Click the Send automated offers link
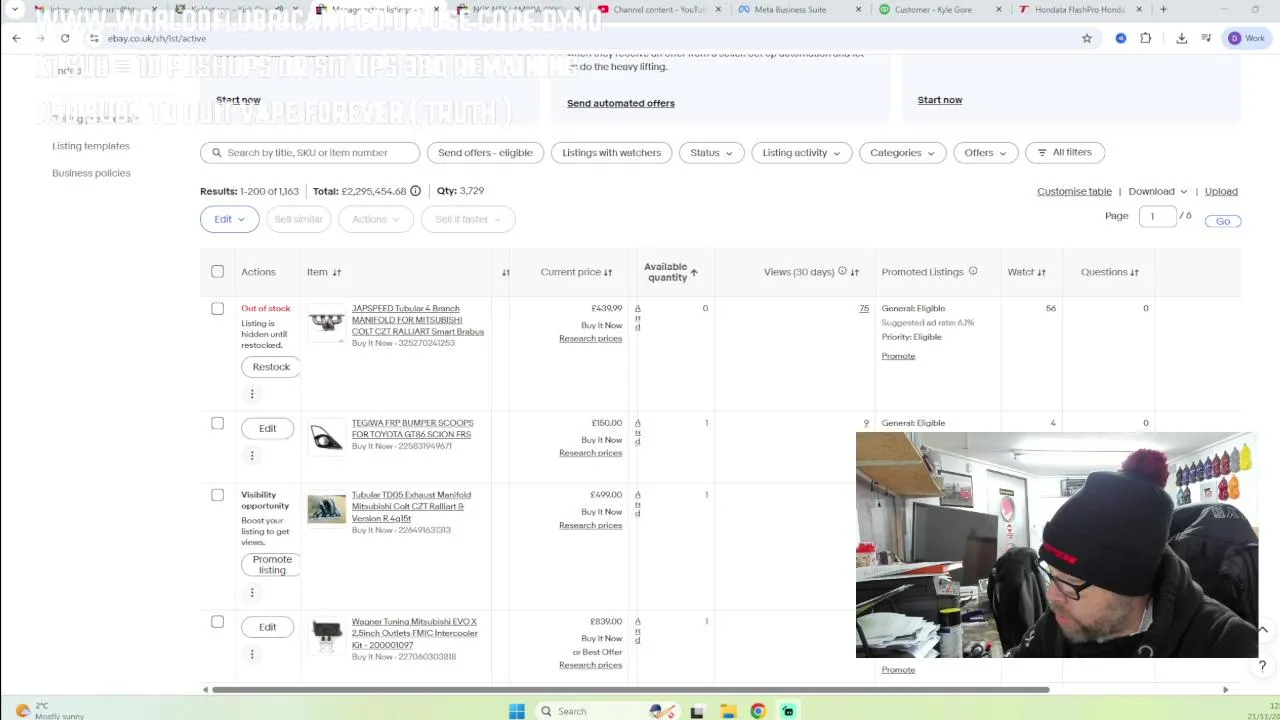Image resolution: width=1280 pixels, height=720 pixels. click(x=621, y=103)
